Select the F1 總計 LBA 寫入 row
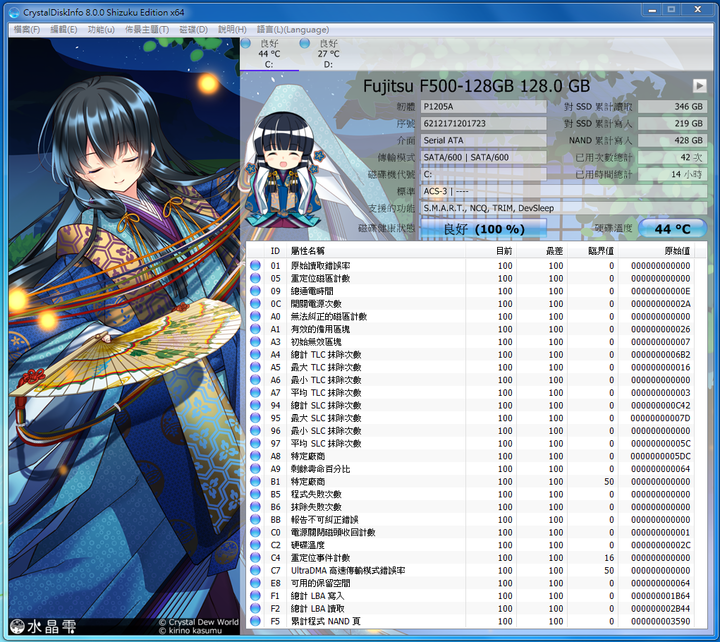 click(x=471, y=596)
